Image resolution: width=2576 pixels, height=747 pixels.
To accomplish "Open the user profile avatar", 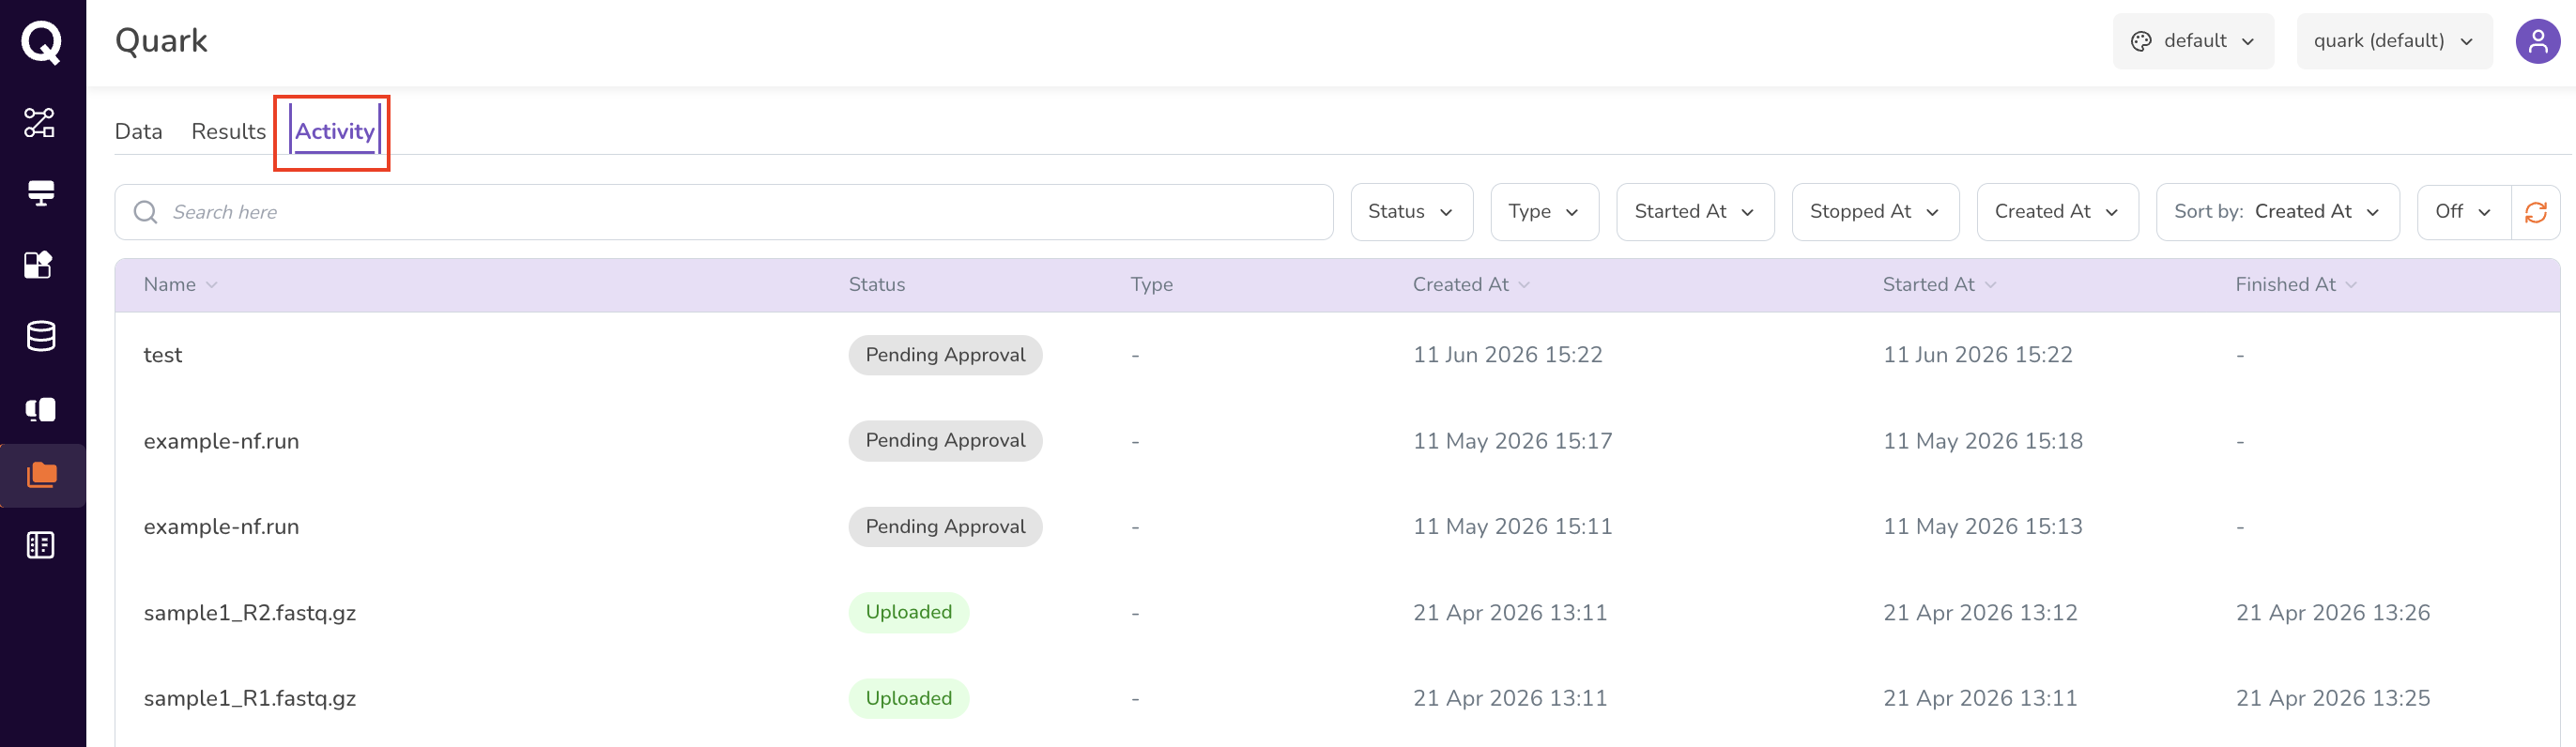I will click(x=2537, y=42).
